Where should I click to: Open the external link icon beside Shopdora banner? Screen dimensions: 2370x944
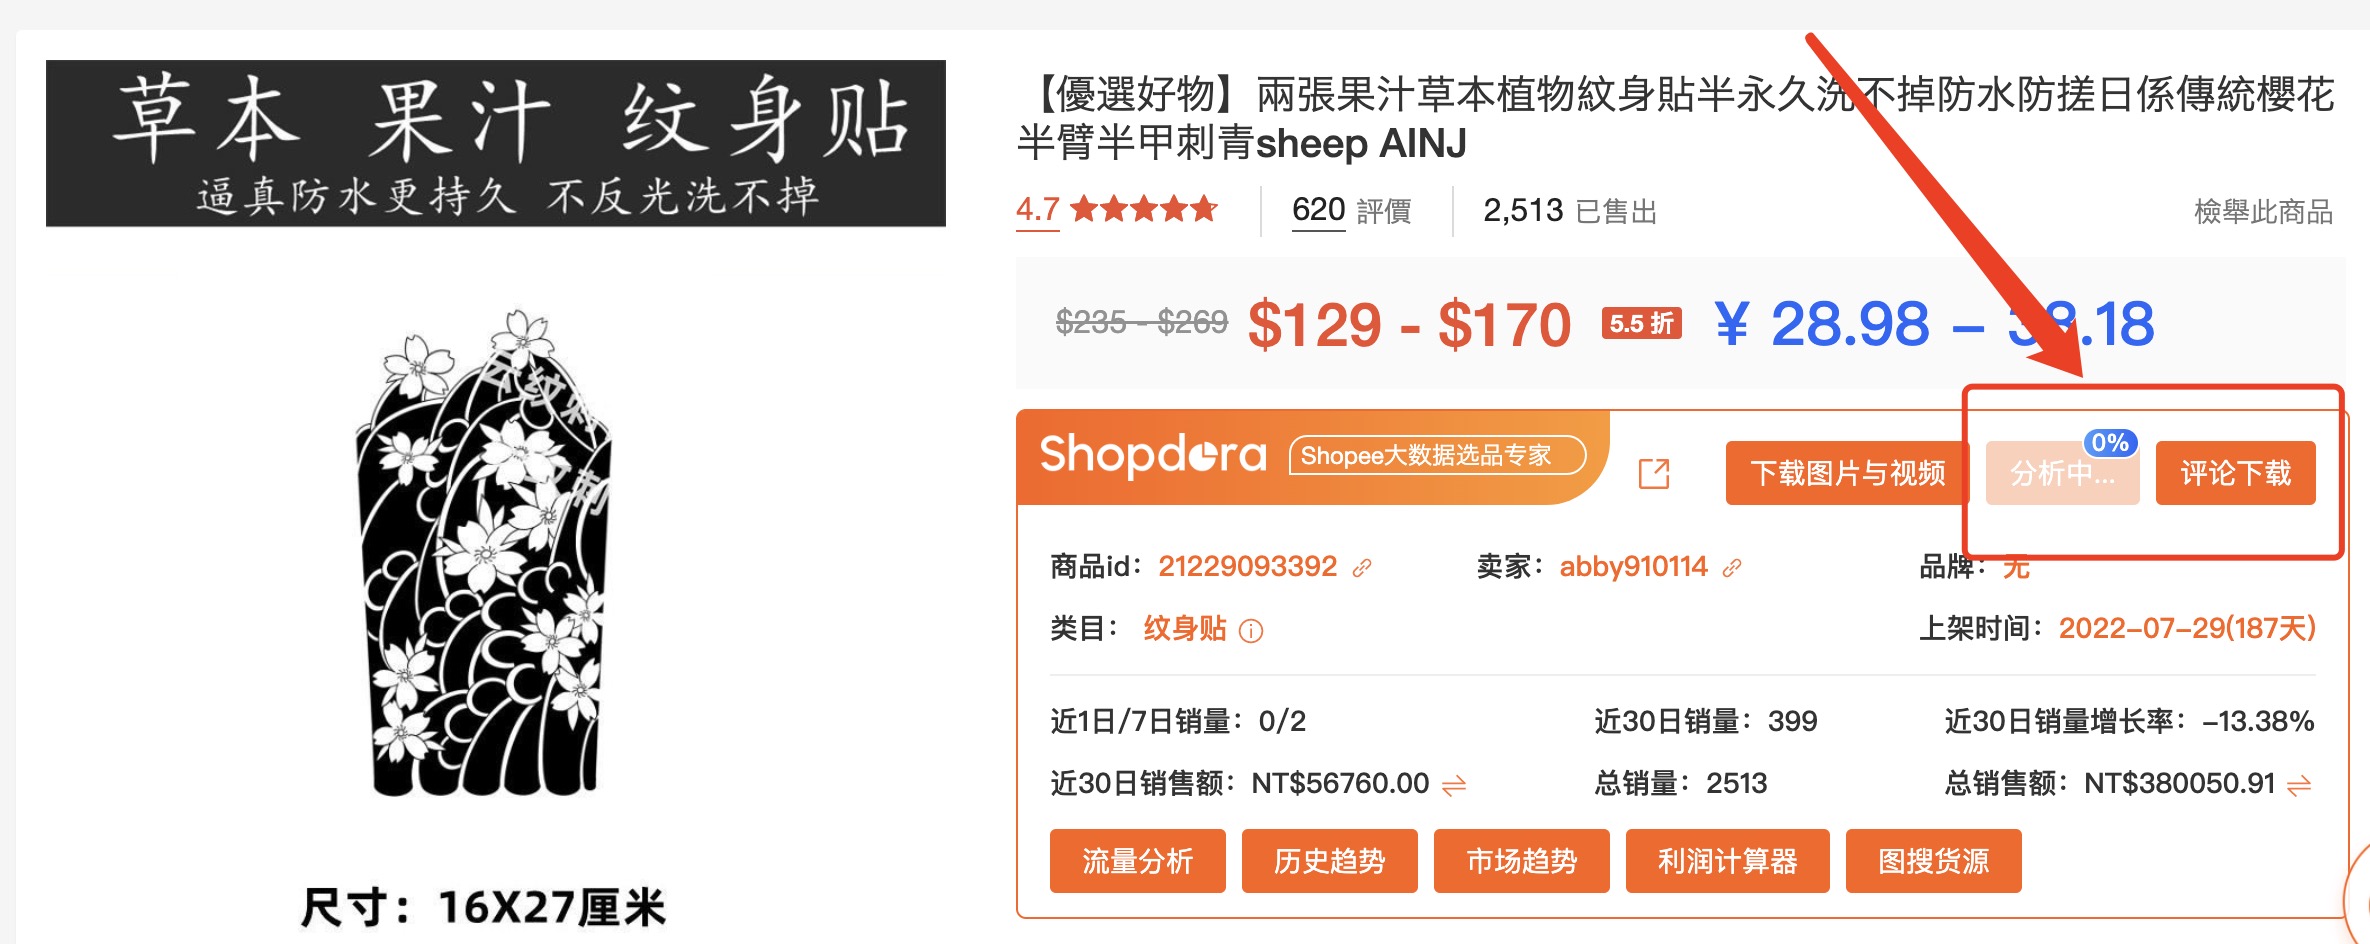pyautogui.click(x=1654, y=473)
